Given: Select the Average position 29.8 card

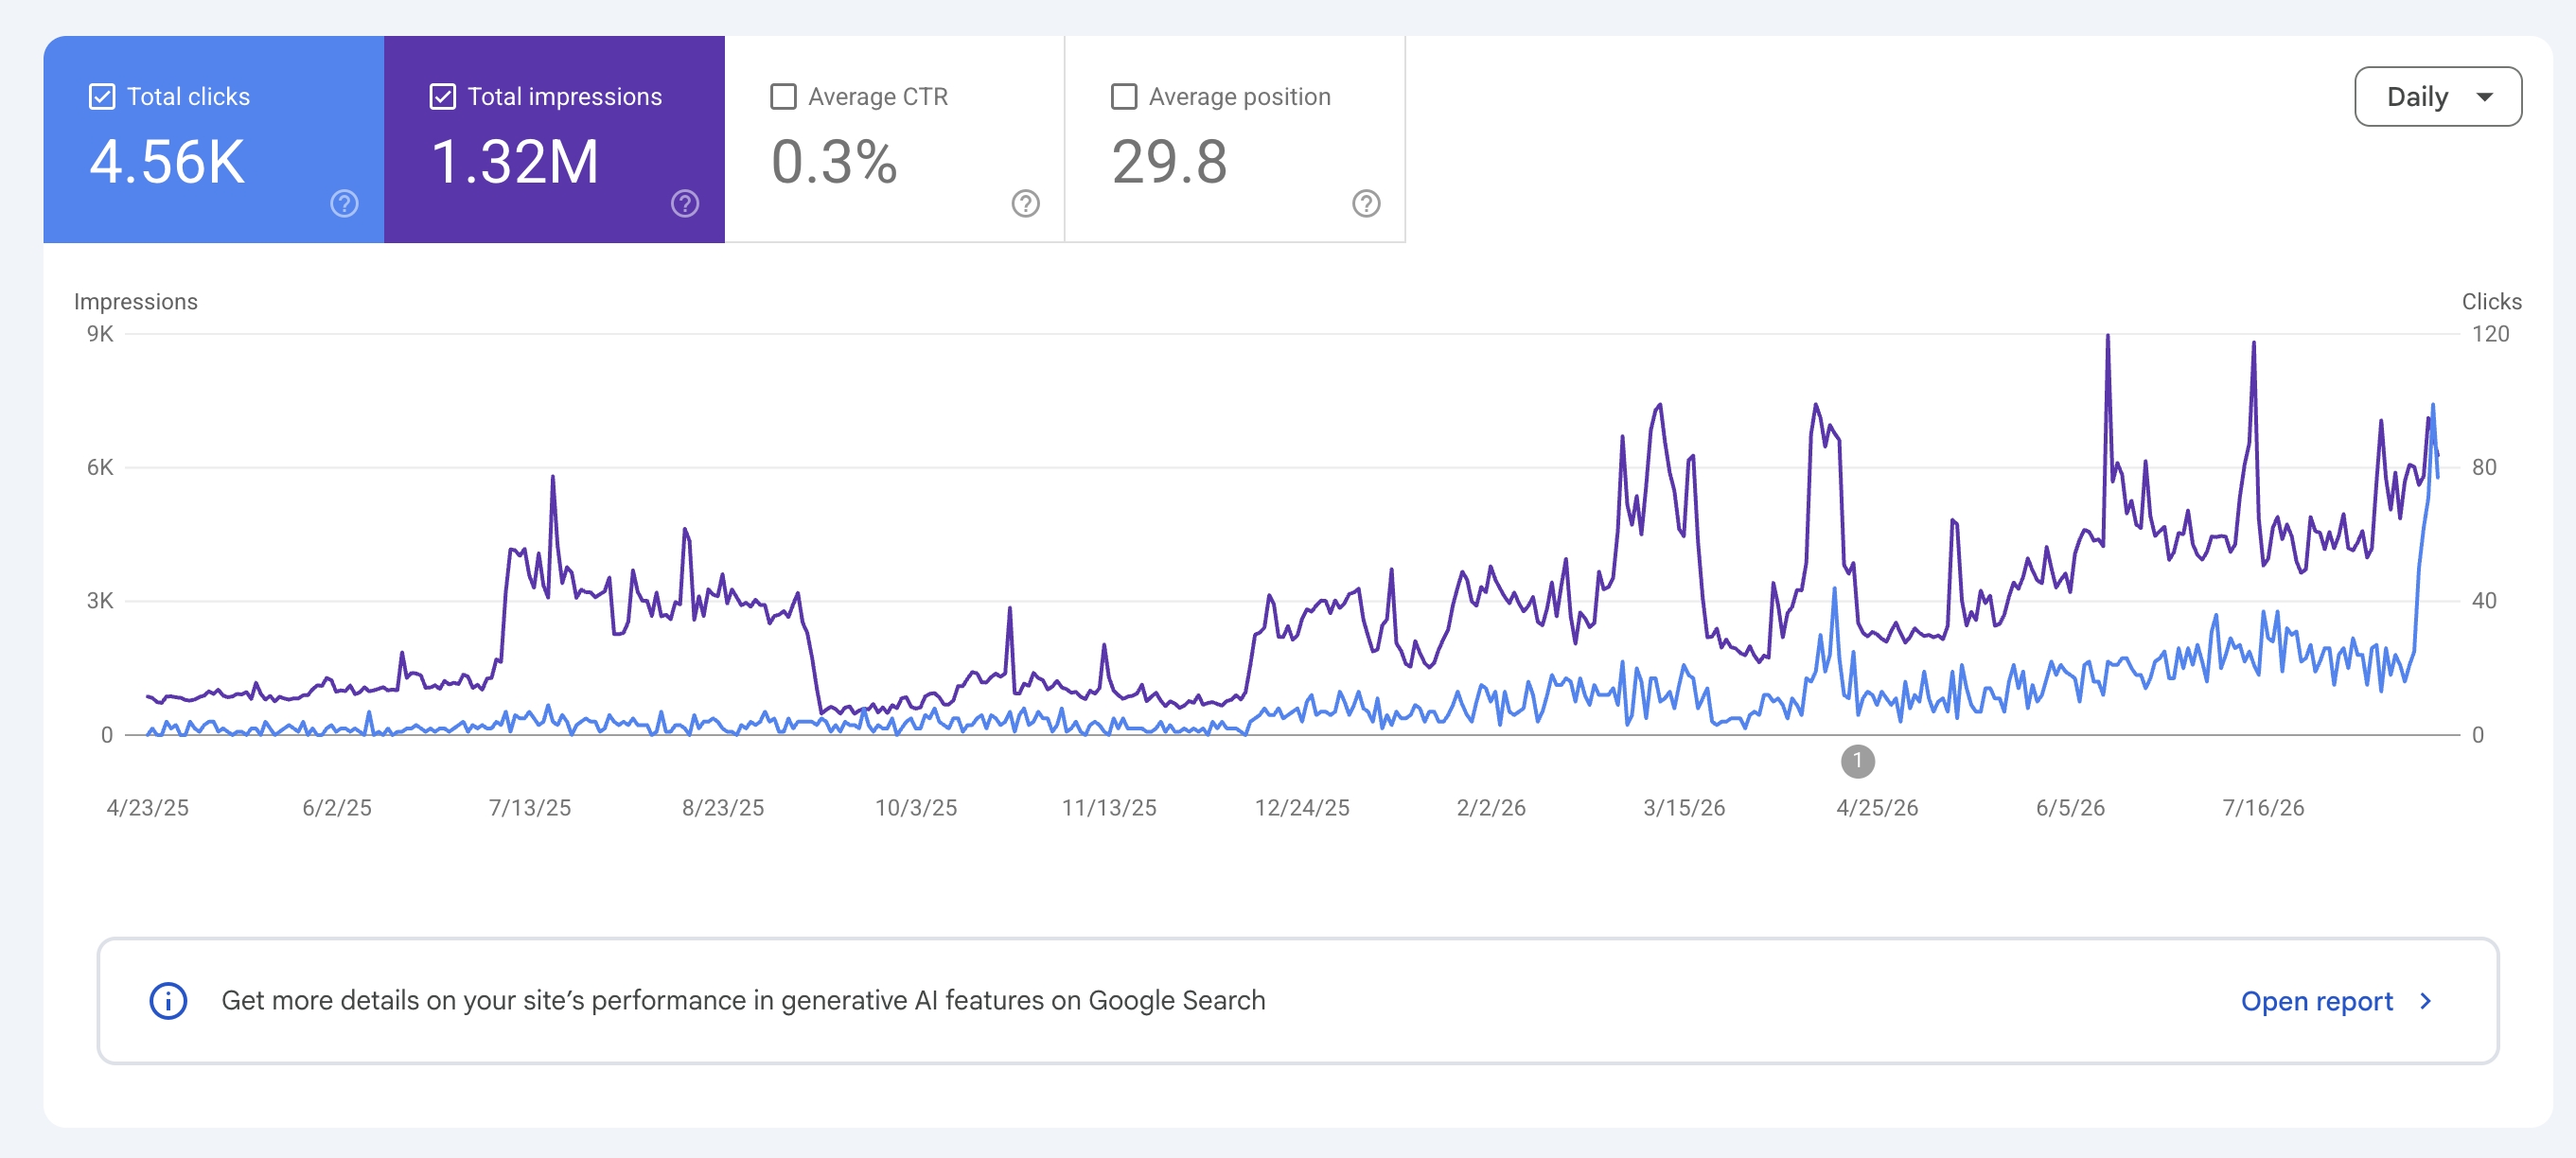Looking at the screenshot, I should [x=1235, y=139].
